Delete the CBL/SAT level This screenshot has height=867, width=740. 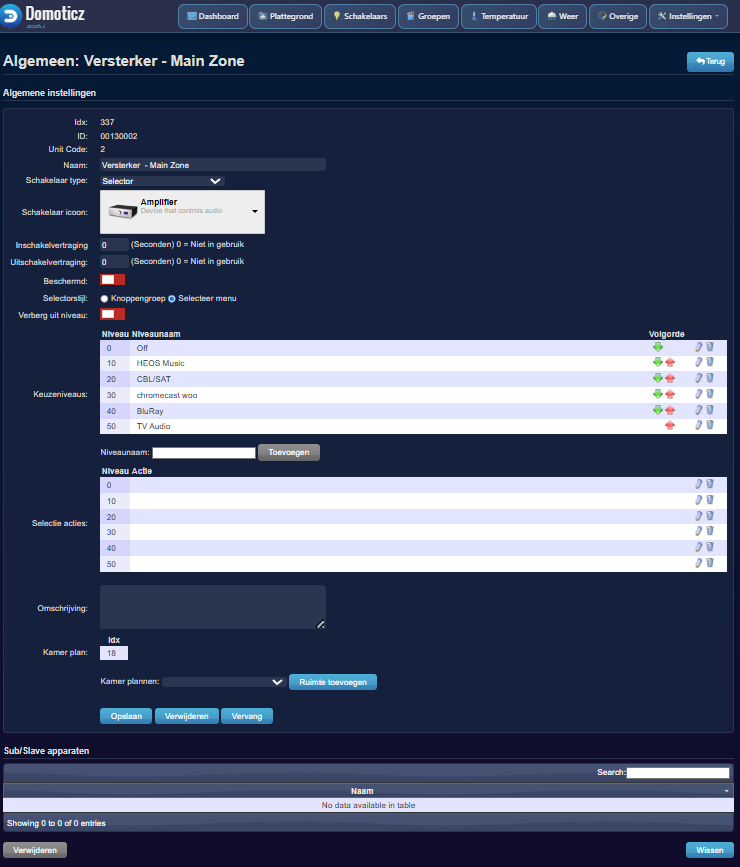pyautogui.click(x=710, y=379)
